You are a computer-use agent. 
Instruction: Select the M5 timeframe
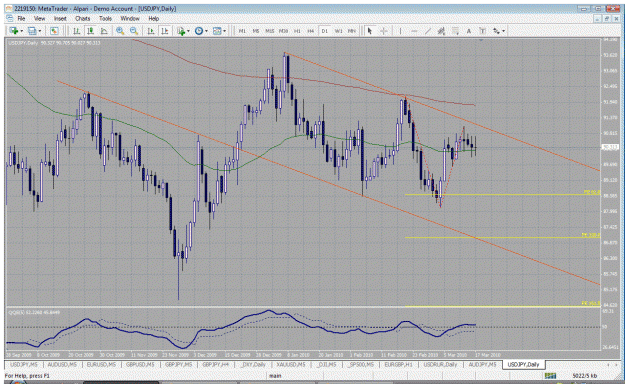[x=256, y=31]
